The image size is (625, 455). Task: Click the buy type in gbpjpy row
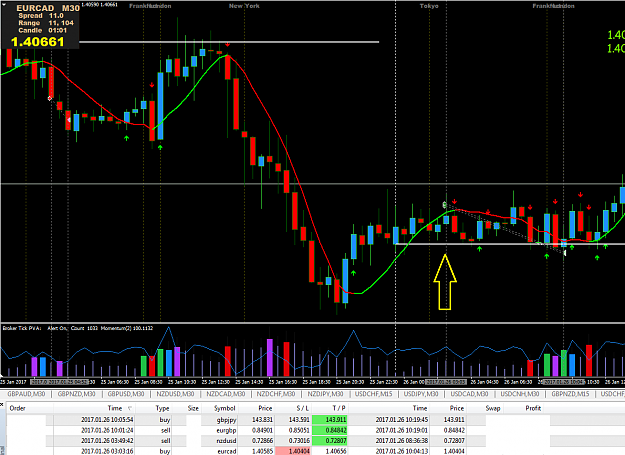click(165, 420)
